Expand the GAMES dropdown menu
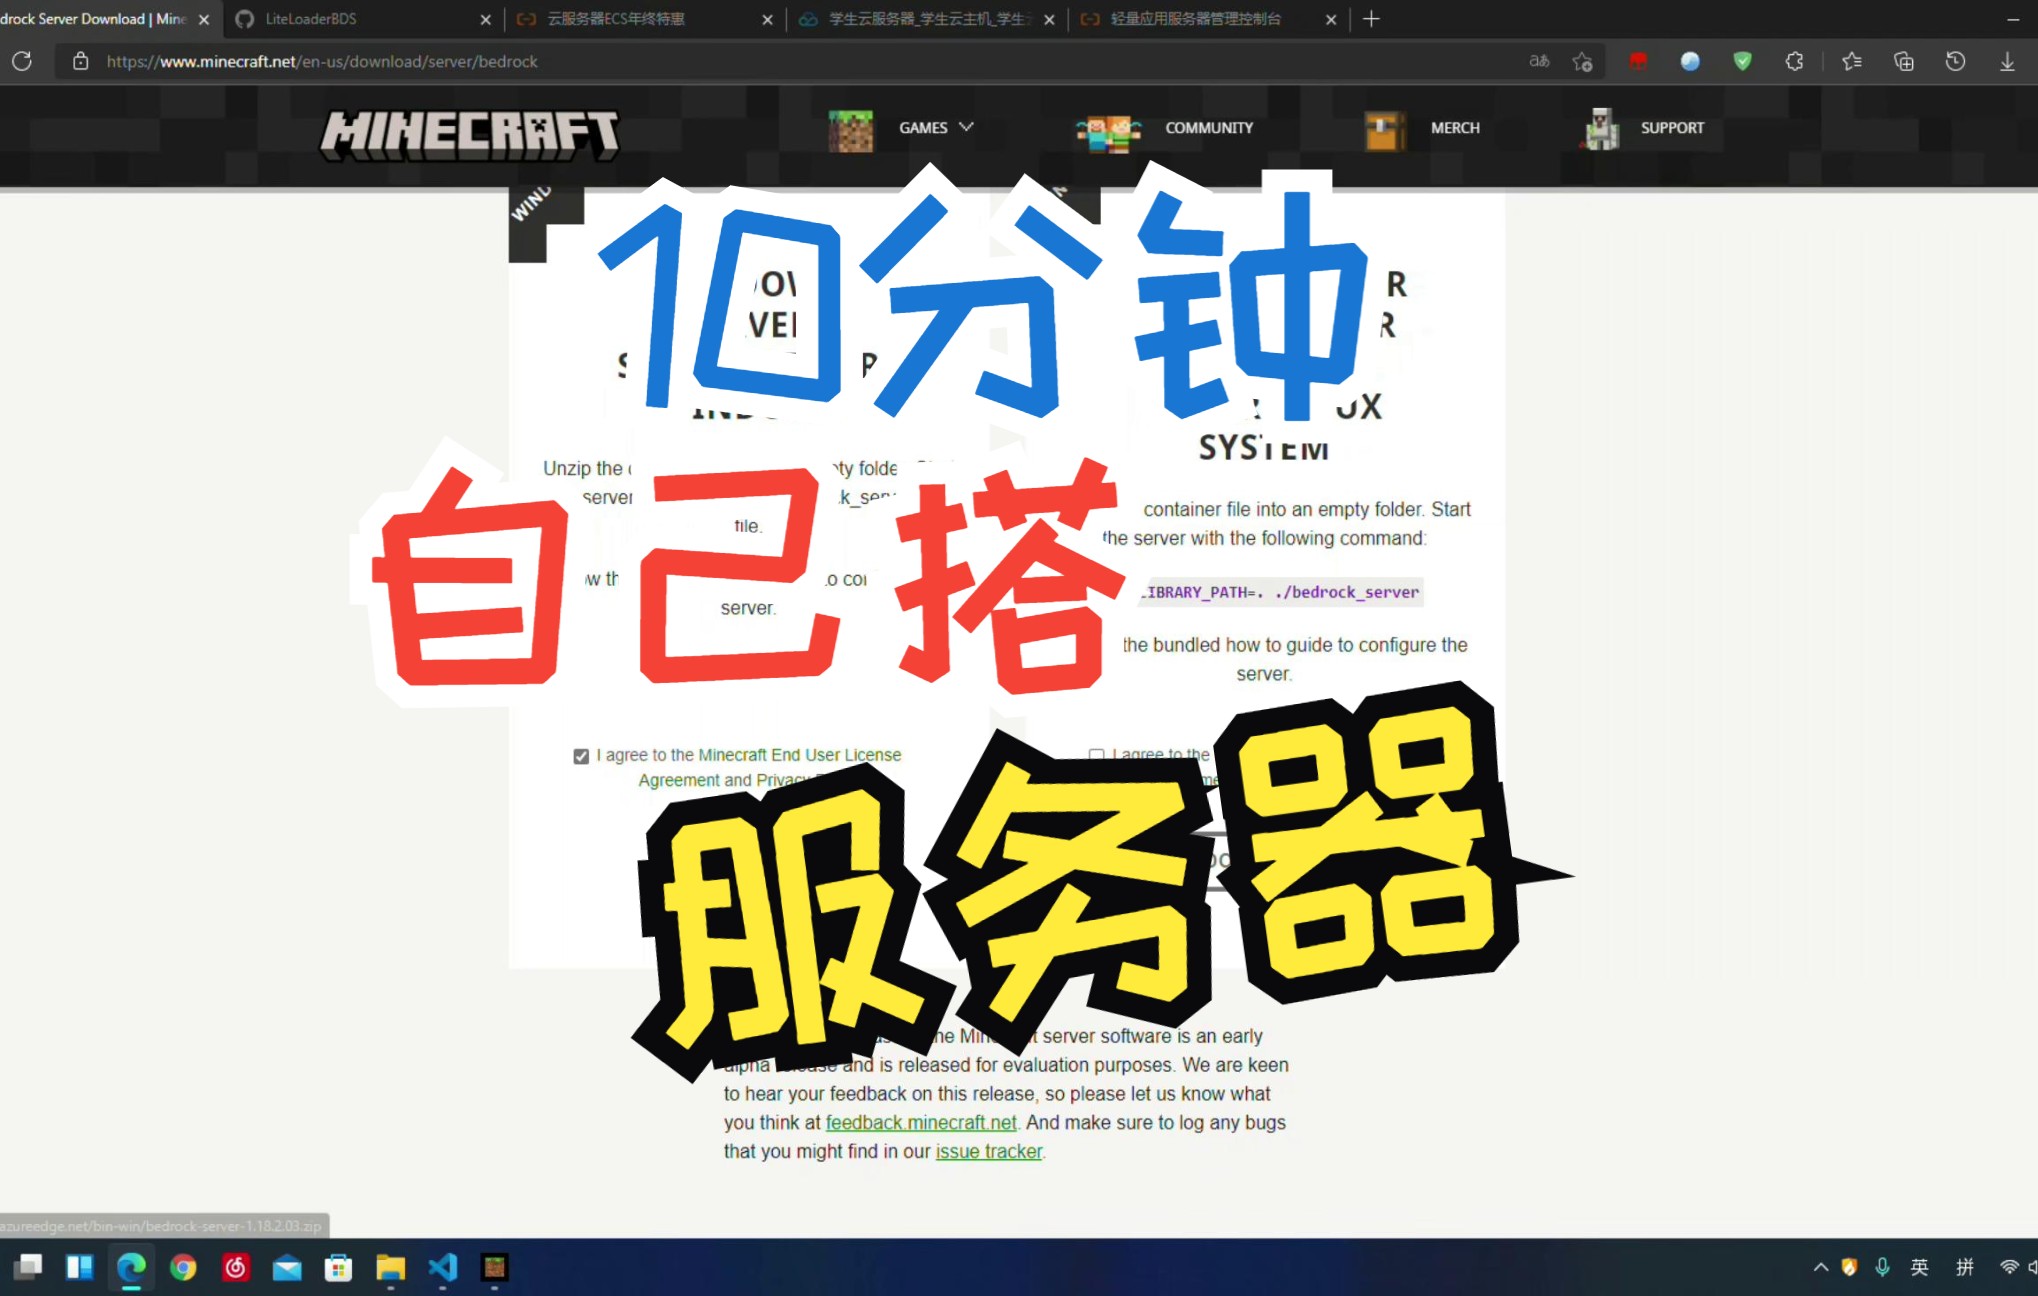 [x=935, y=127]
